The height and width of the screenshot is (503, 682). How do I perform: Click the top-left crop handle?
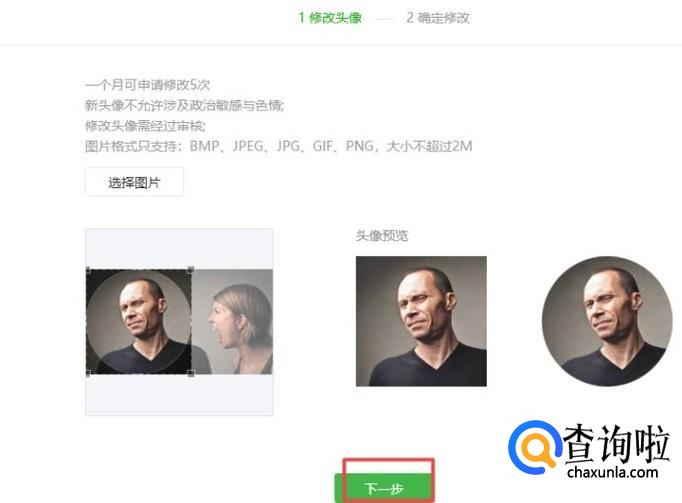pos(88,270)
